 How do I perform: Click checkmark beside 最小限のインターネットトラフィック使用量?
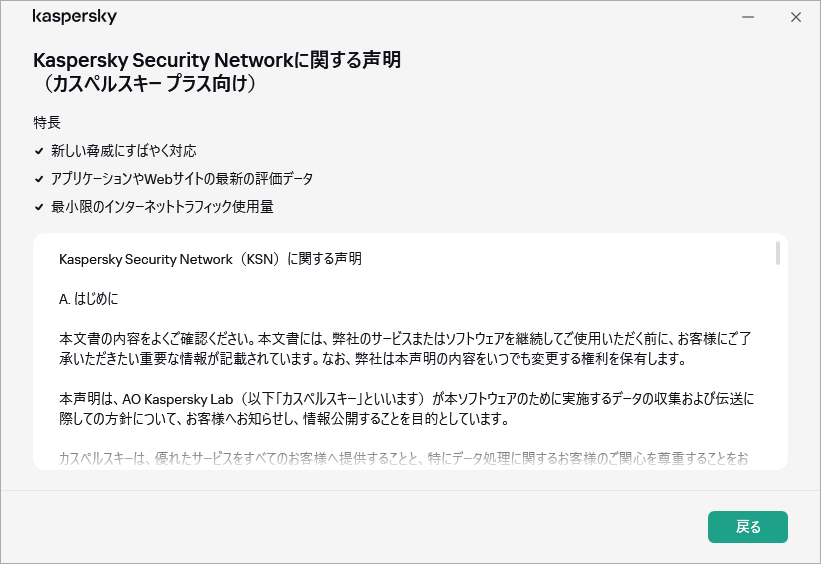click(x=38, y=207)
